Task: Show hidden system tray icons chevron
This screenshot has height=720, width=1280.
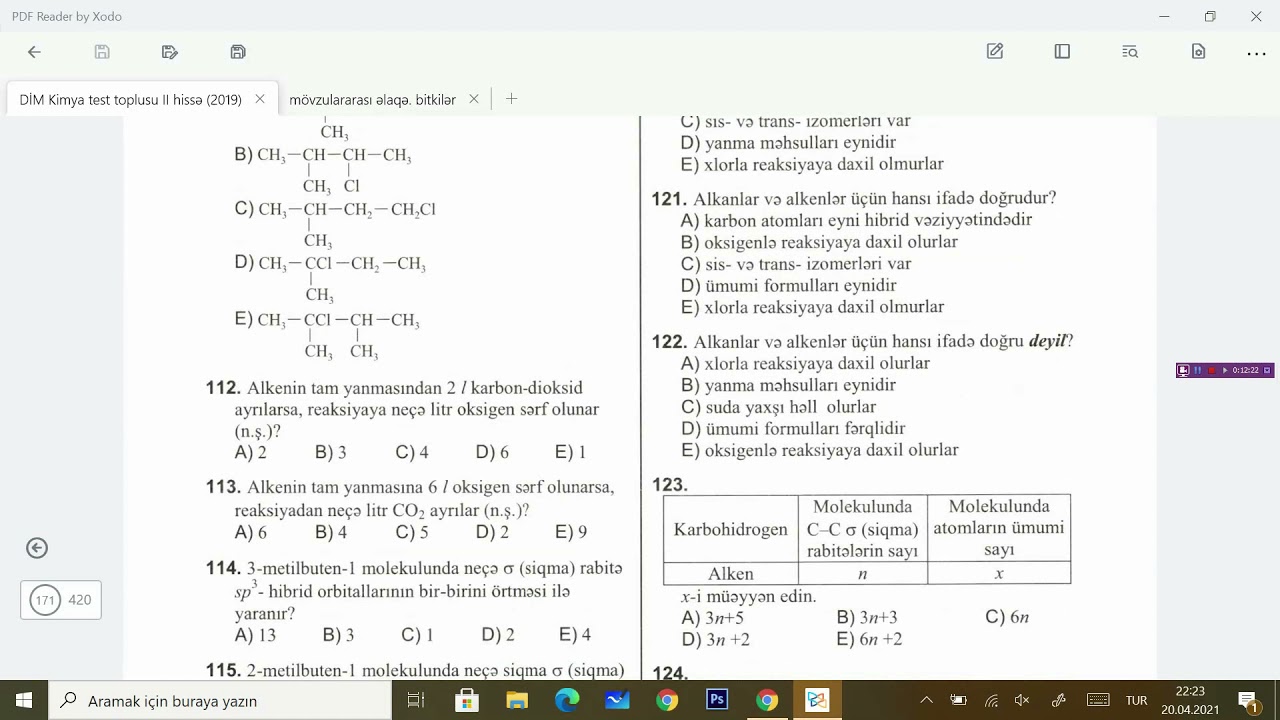Action: click(926, 700)
